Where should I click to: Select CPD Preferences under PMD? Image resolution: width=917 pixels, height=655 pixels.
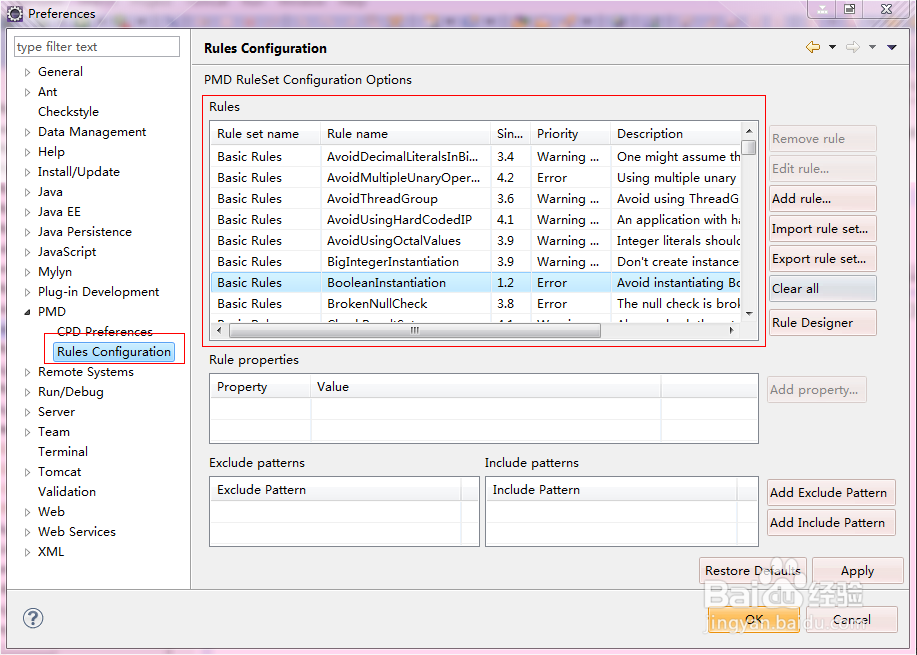(104, 332)
